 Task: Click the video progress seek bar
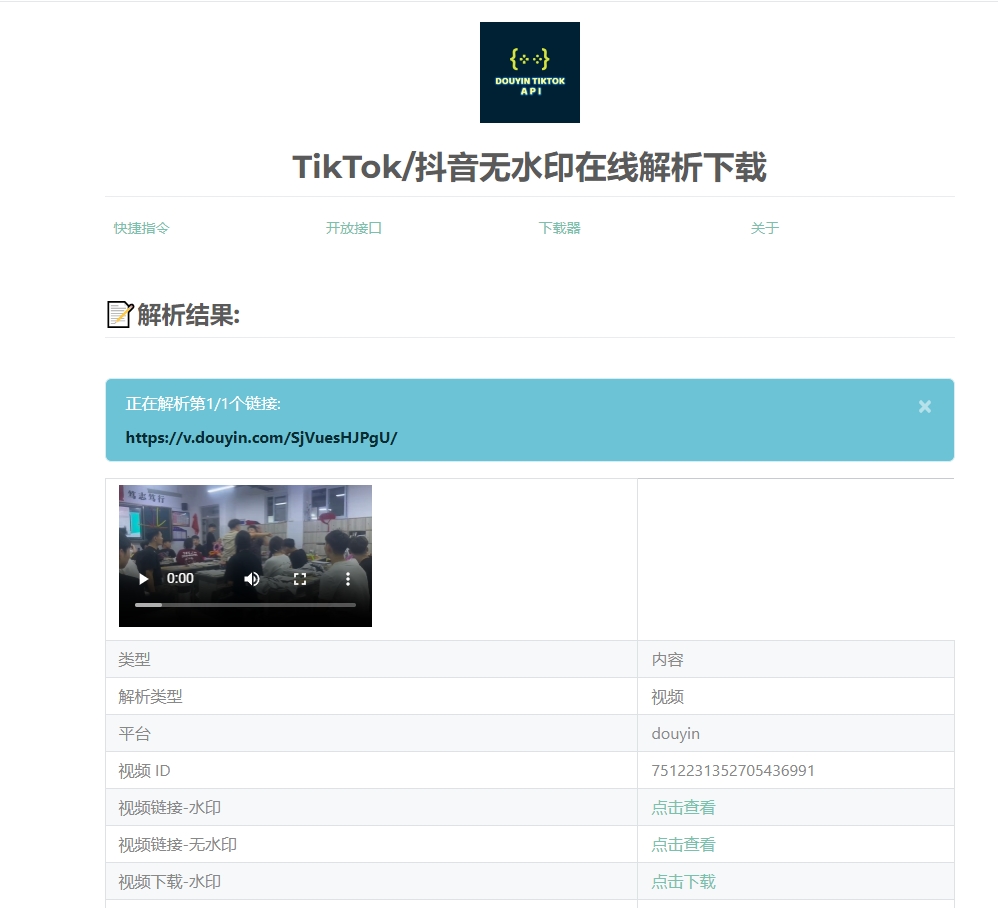245,605
